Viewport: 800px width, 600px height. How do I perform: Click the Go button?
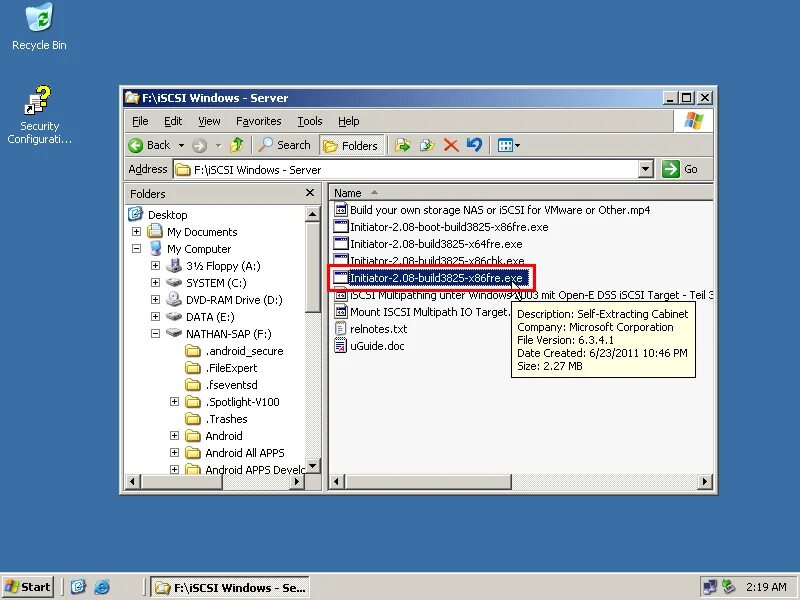pyautogui.click(x=680, y=169)
